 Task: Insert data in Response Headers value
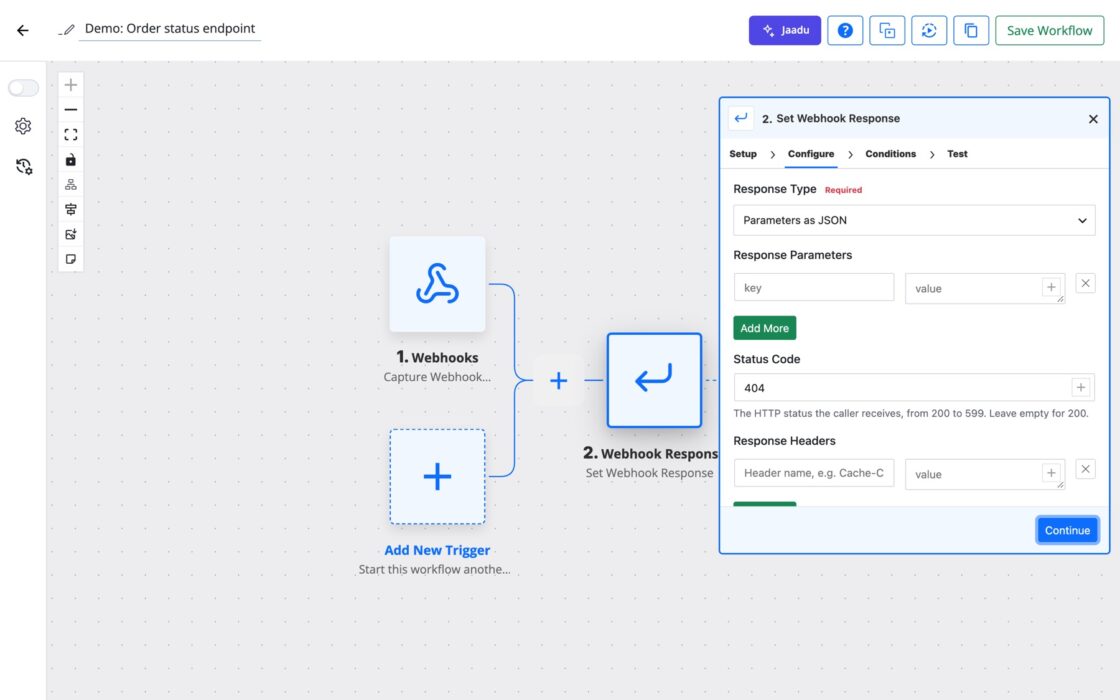pyautogui.click(x=1051, y=473)
